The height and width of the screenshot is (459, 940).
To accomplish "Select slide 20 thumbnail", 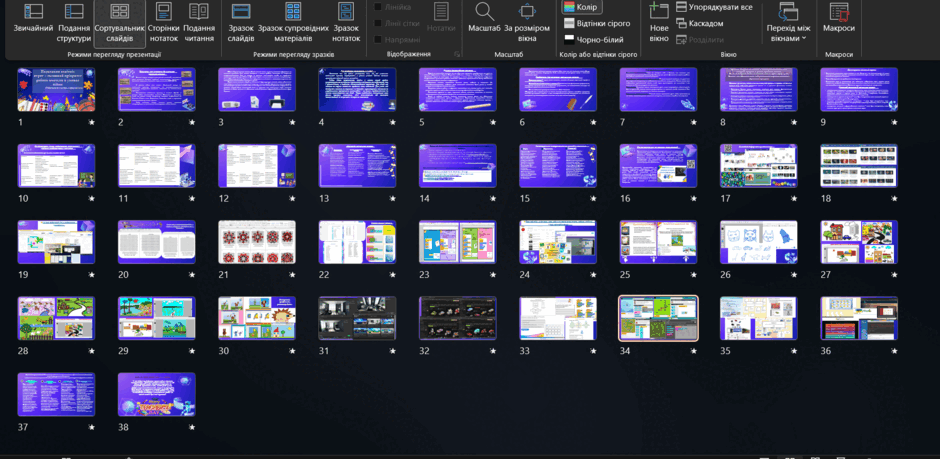I will click(157, 242).
